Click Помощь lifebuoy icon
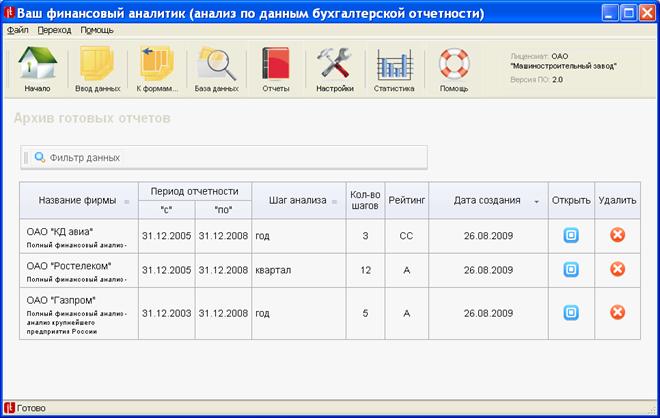Image resolution: width=660 pixels, height=418 pixels. [454, 69]
